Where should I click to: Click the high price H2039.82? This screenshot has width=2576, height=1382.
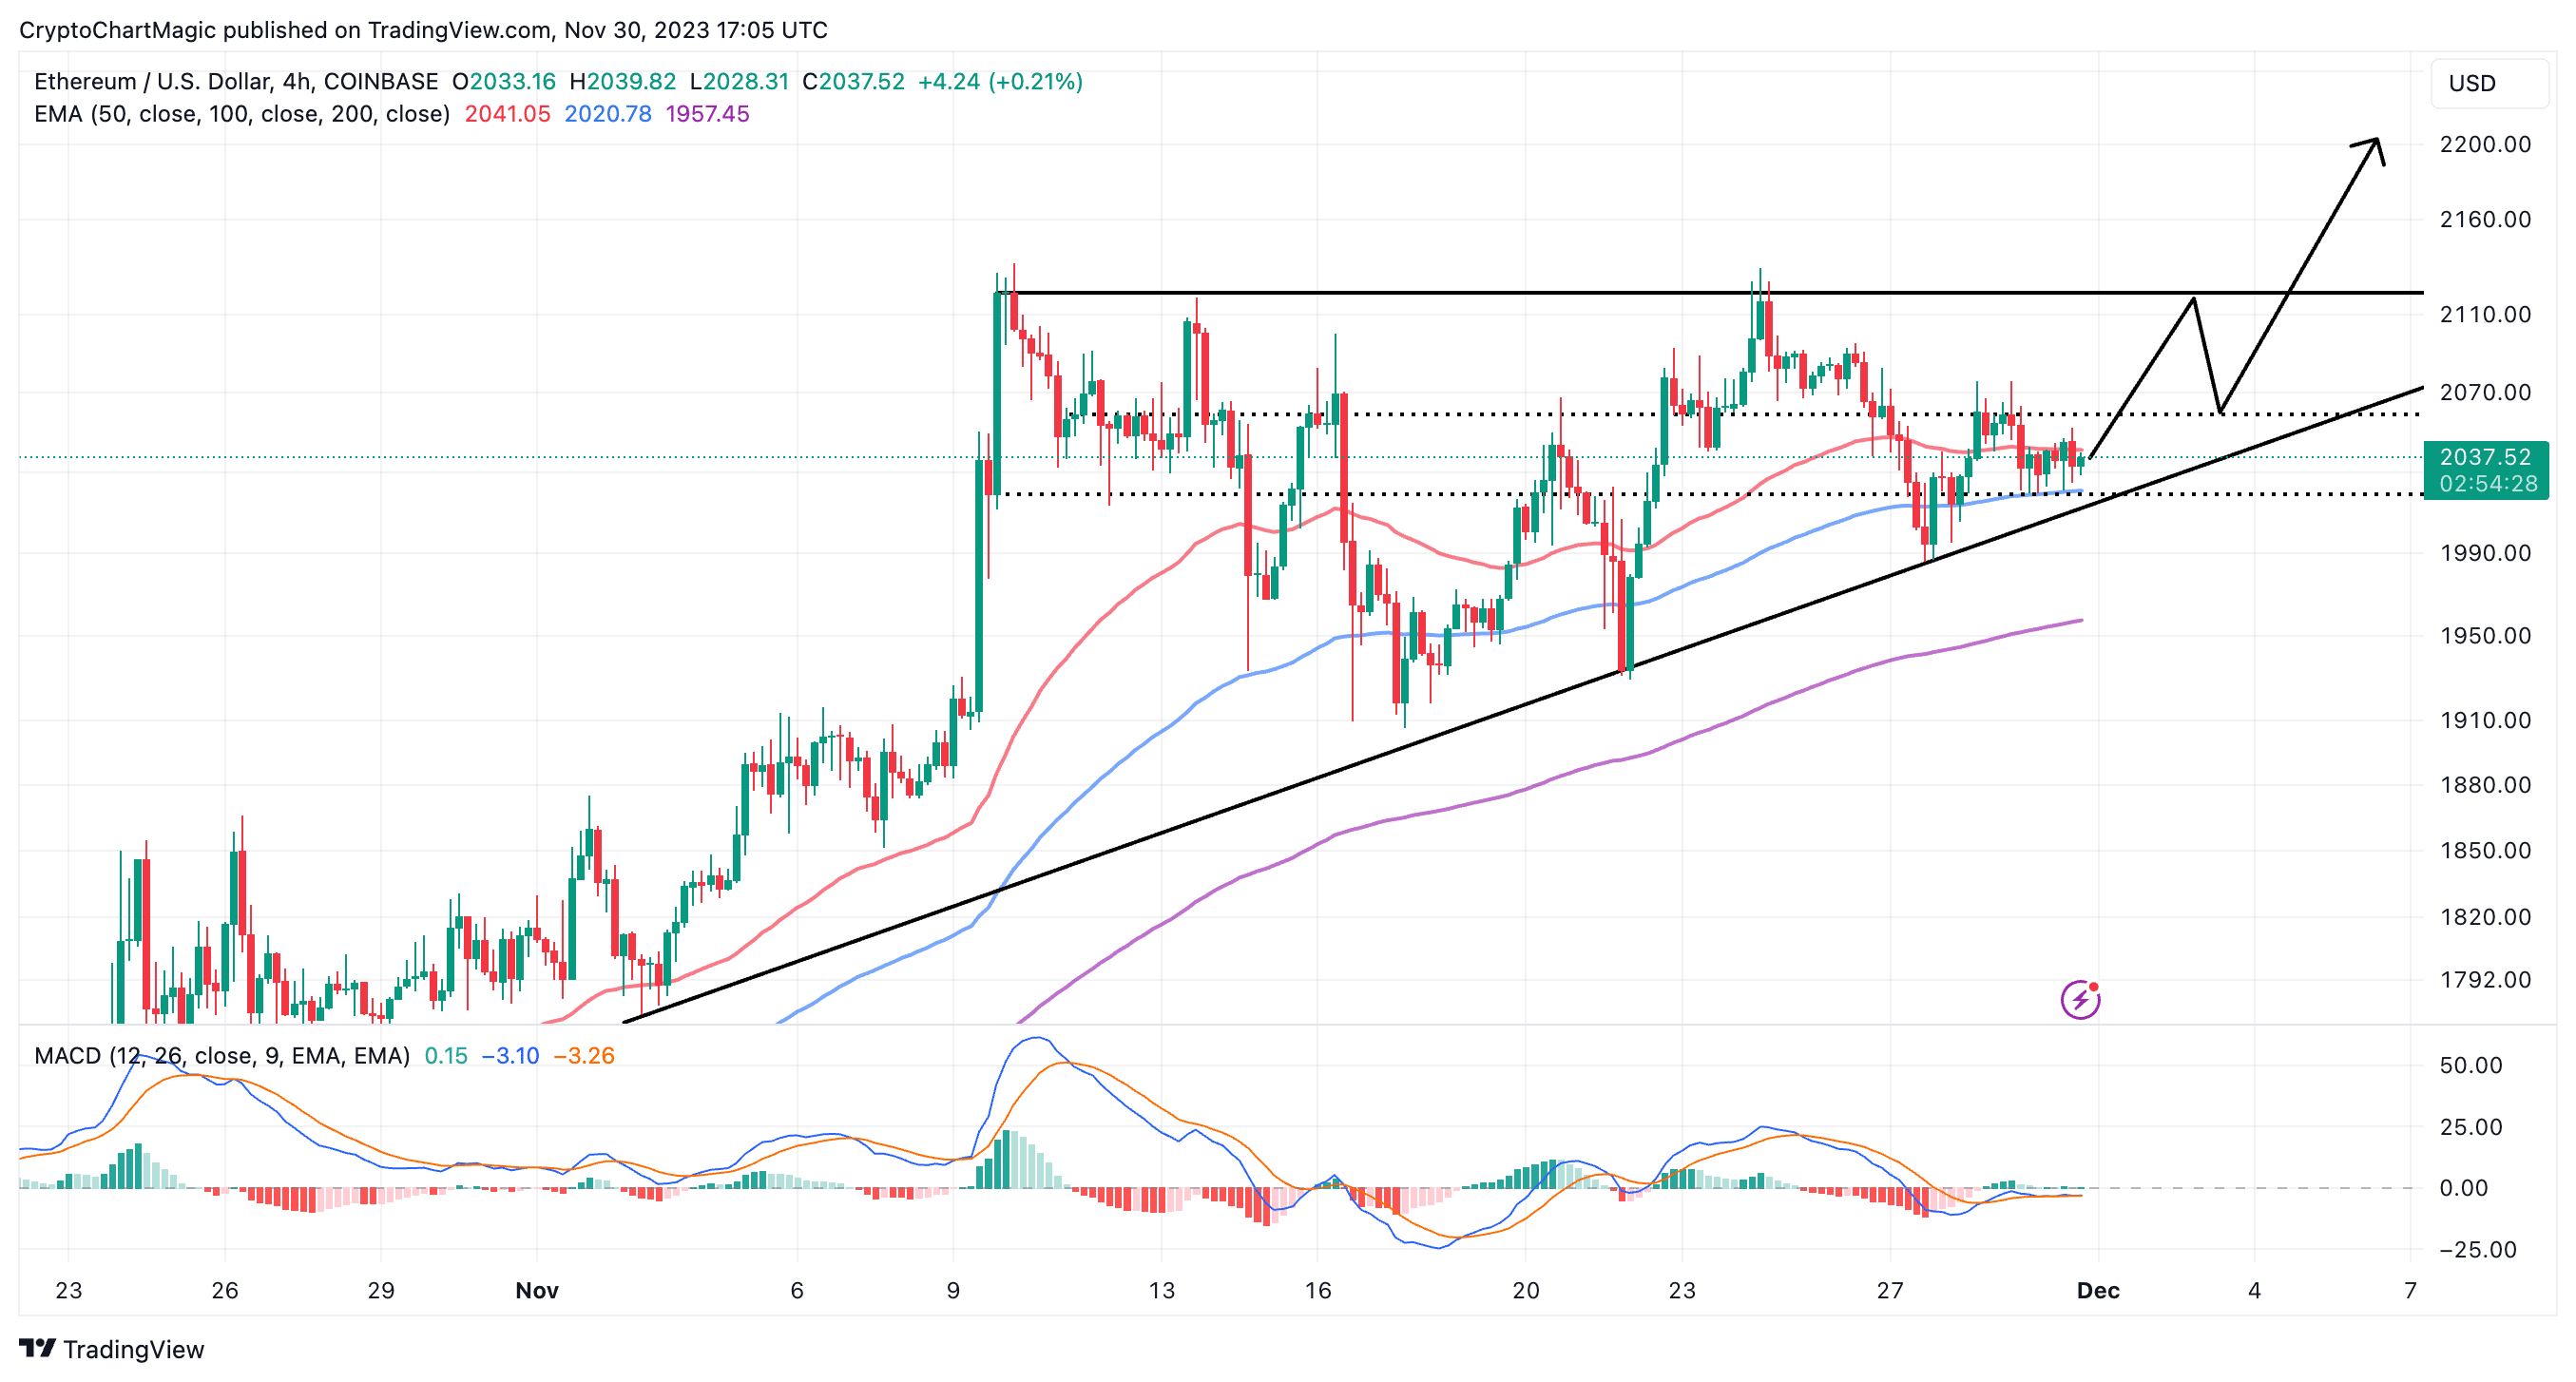[x=623, y=81]
